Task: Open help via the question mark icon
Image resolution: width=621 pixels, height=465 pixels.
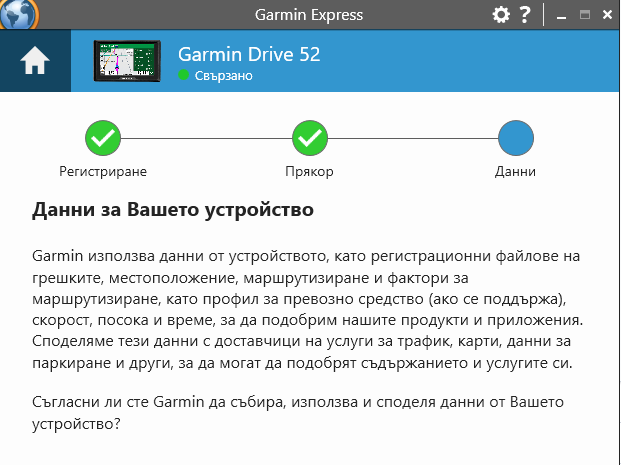Action: pos(525,15)
